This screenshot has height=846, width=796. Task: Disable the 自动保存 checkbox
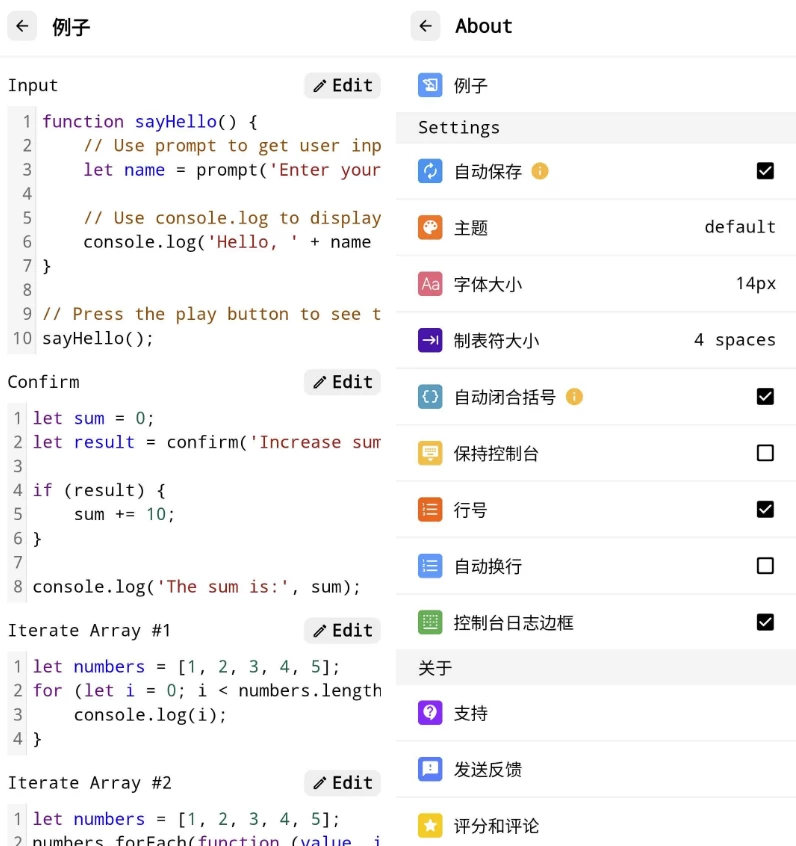pyautogui.click(x=765, y=171)
